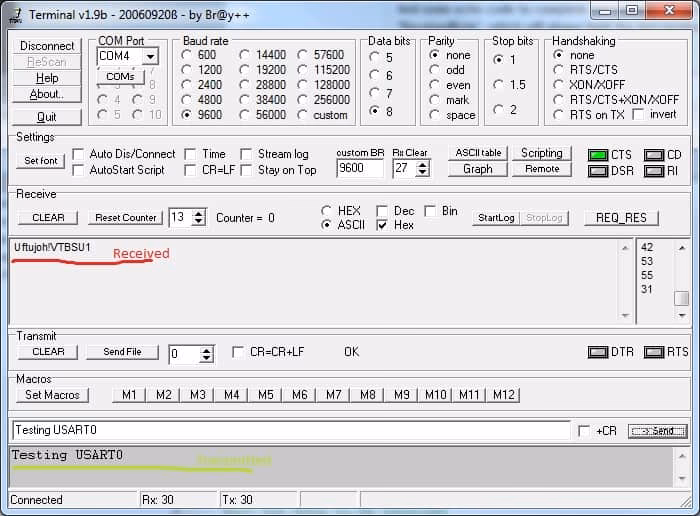Image resolution: width=700 pixels, height=516 pixels.
Task: Enable AutoStart Script checkbox
Action: (78, 170)
